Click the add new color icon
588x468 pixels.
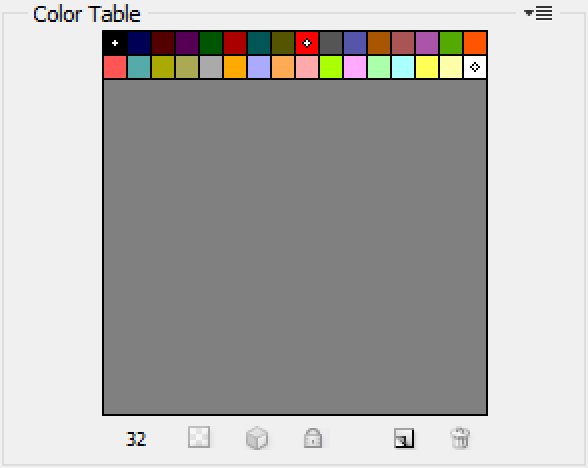point(404,438)
